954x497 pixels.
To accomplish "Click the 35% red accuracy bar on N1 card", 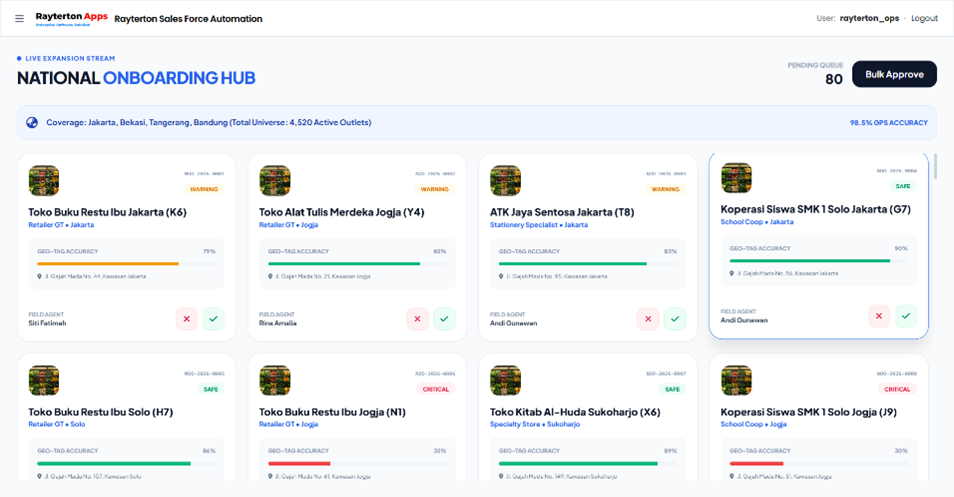I will coord(357,464).
